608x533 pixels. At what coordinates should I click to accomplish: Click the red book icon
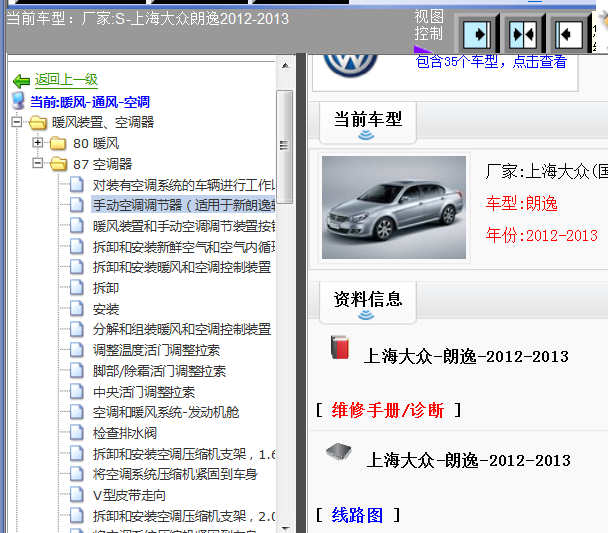(x=340, y=347)
